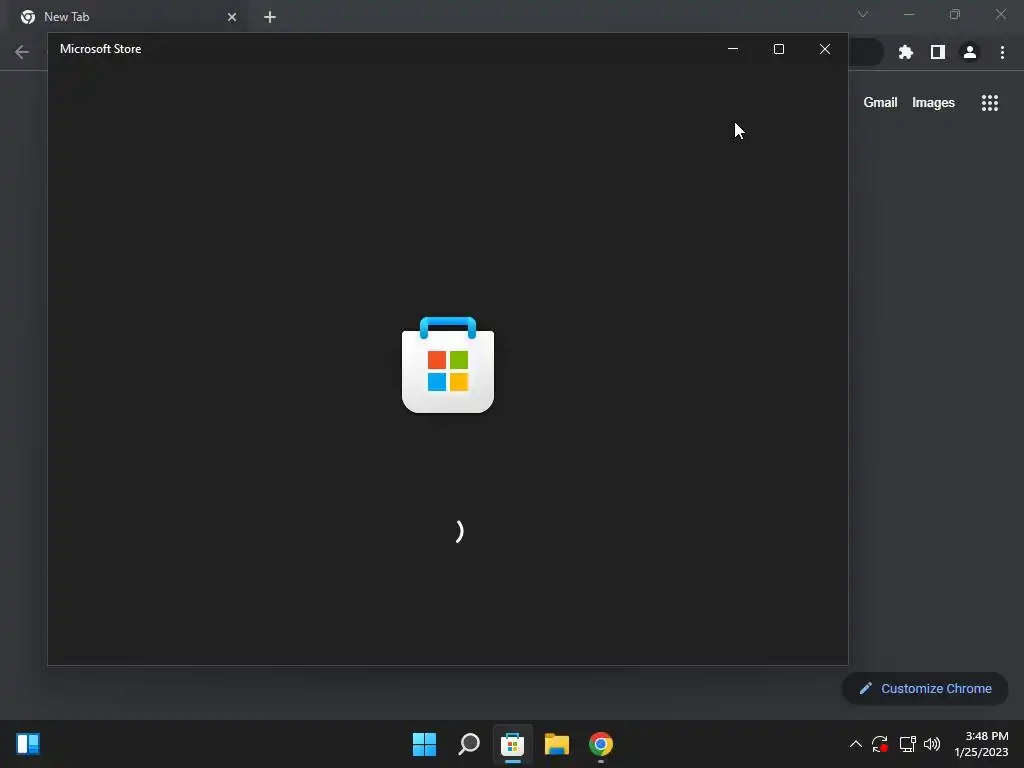Open the Gmail link
This screenshot has height=768, width=1024.
[880, 103]
